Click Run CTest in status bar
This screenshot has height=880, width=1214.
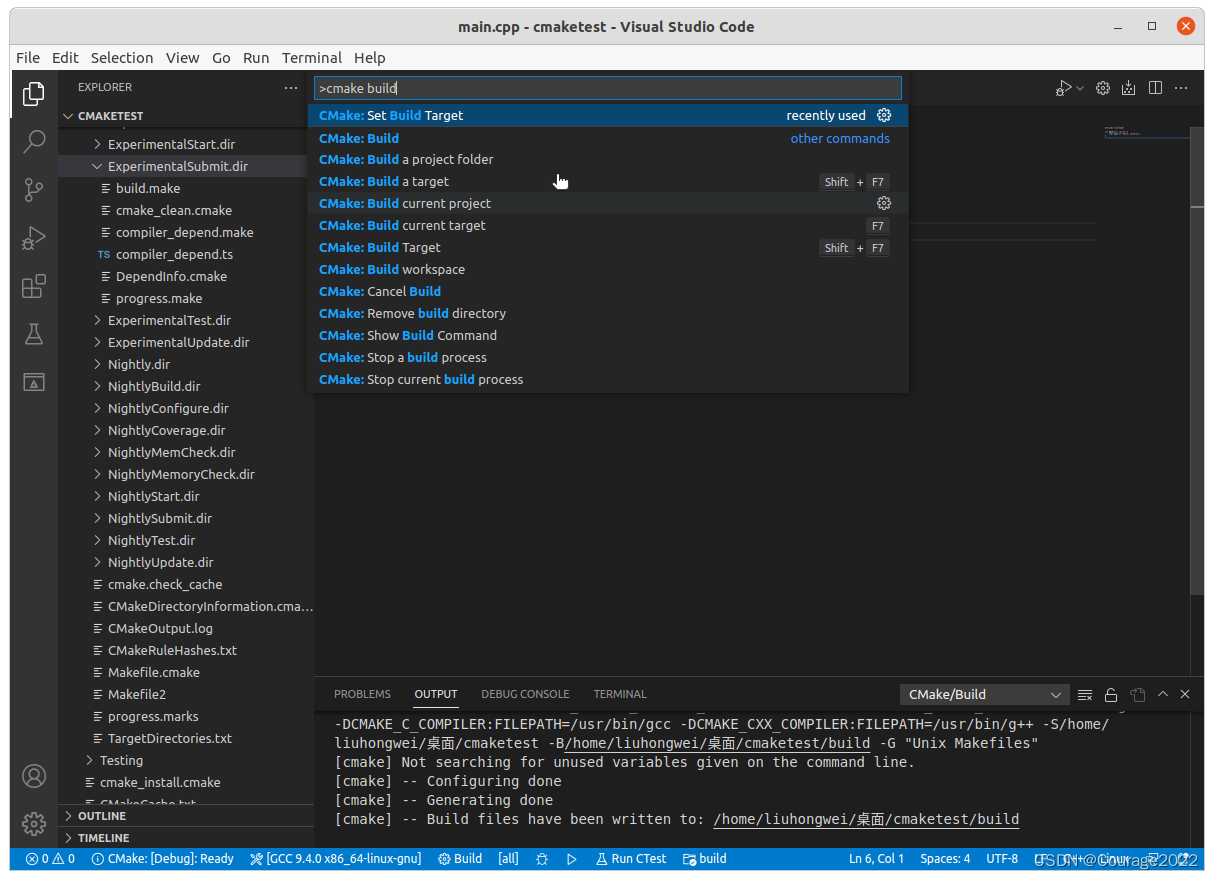(631, 859)
